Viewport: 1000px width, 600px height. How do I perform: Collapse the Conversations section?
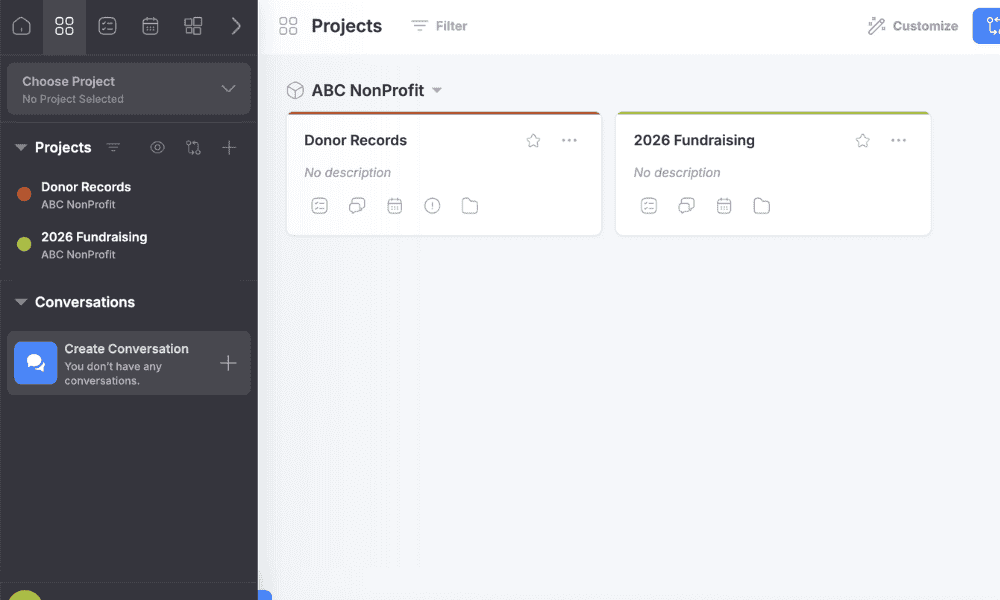[x=21, y=302]
